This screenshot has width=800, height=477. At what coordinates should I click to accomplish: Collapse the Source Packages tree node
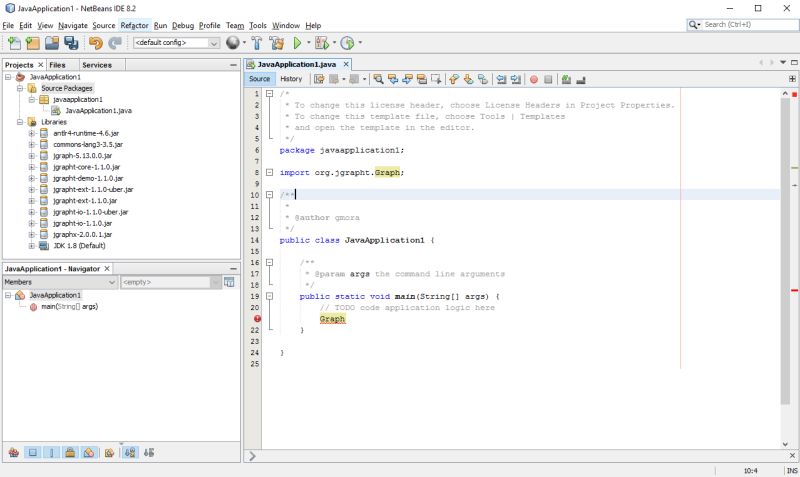(x=20, y=88)
